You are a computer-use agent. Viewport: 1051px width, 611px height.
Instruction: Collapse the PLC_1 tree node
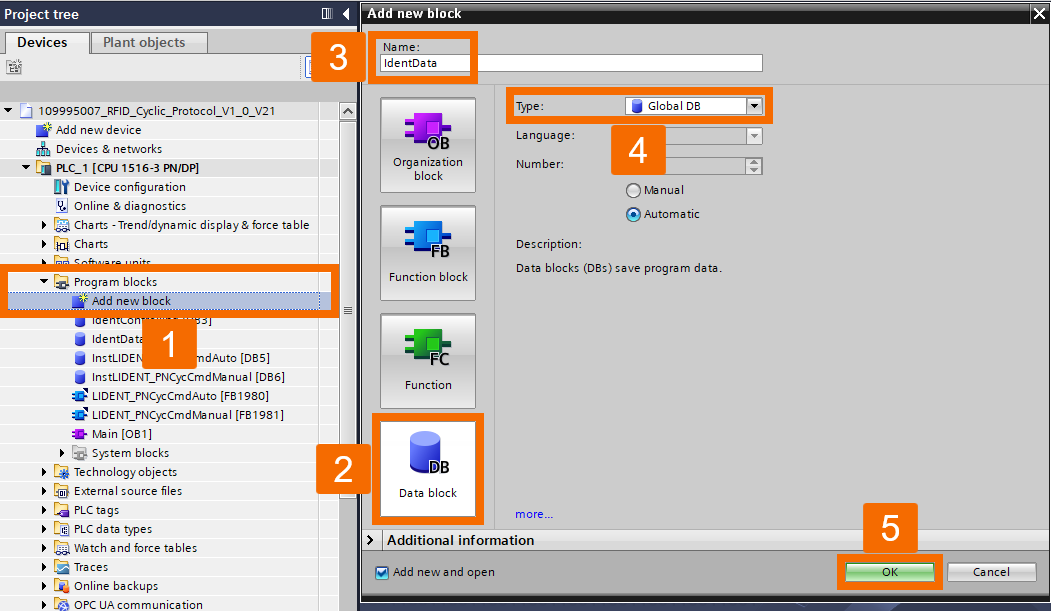25,167
